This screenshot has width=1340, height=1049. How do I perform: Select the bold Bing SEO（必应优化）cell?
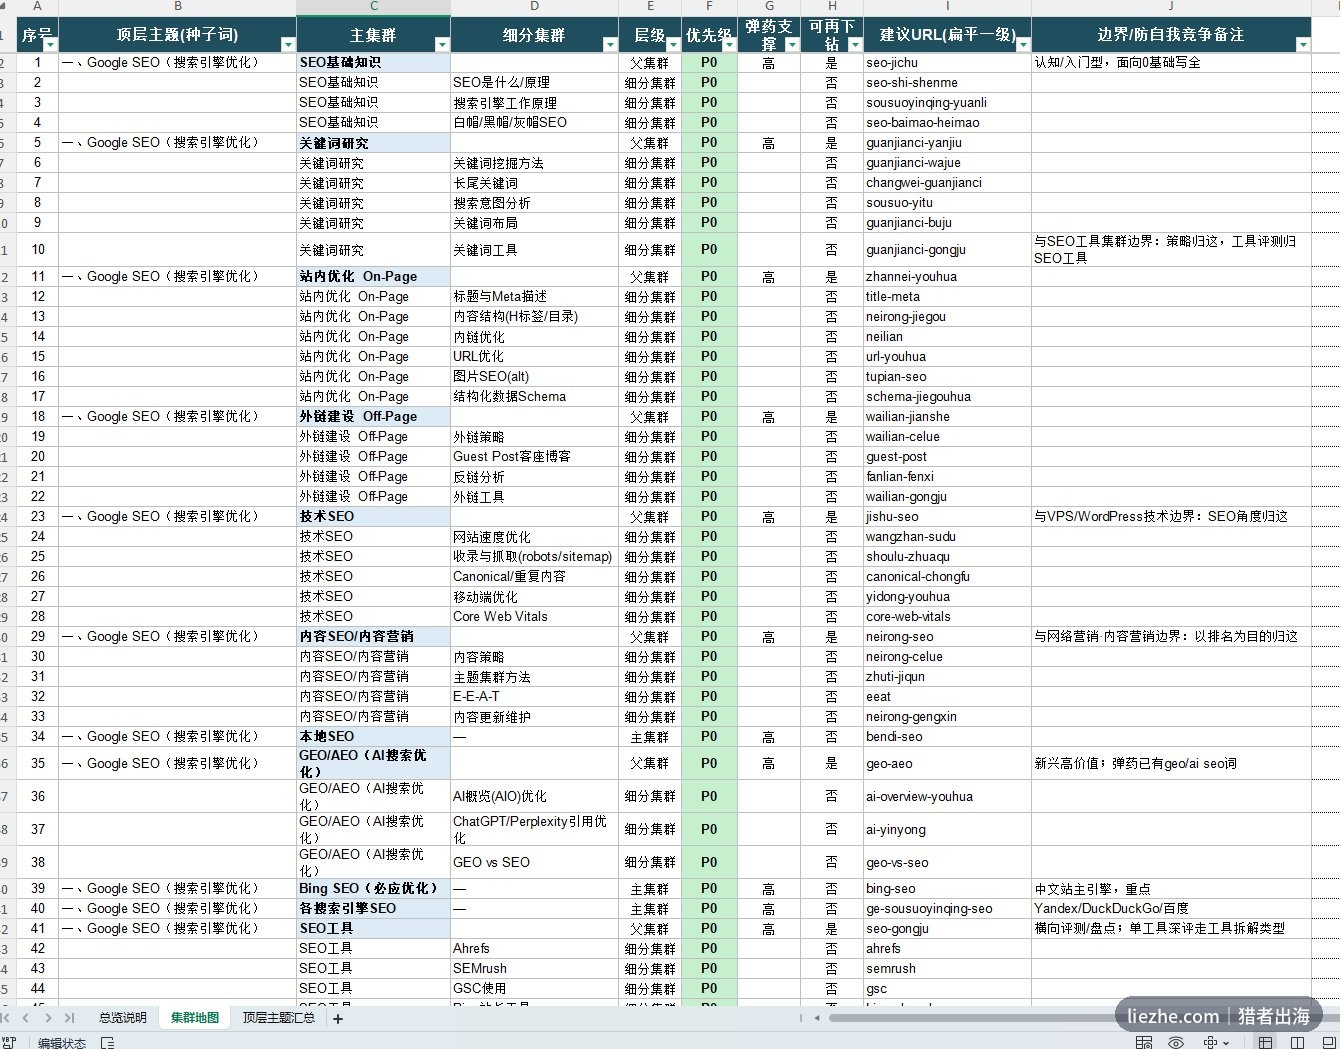374,888
